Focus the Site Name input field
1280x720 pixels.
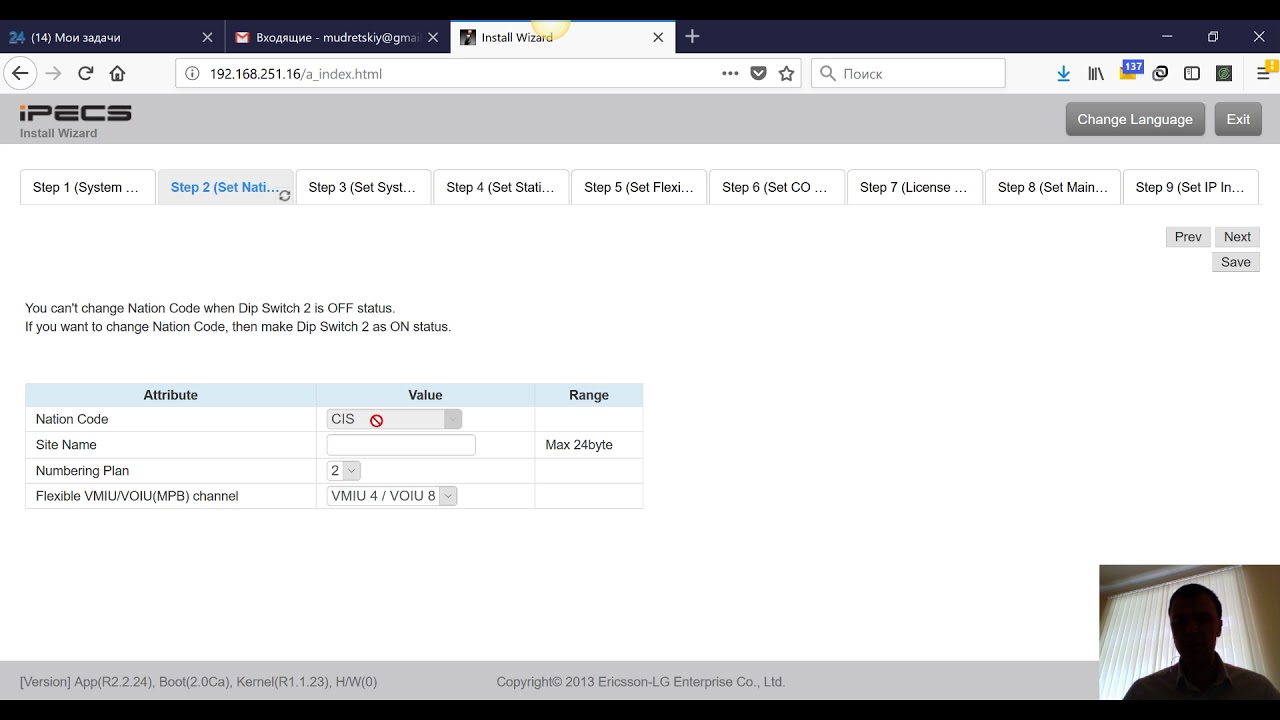[x=401, y=445]
